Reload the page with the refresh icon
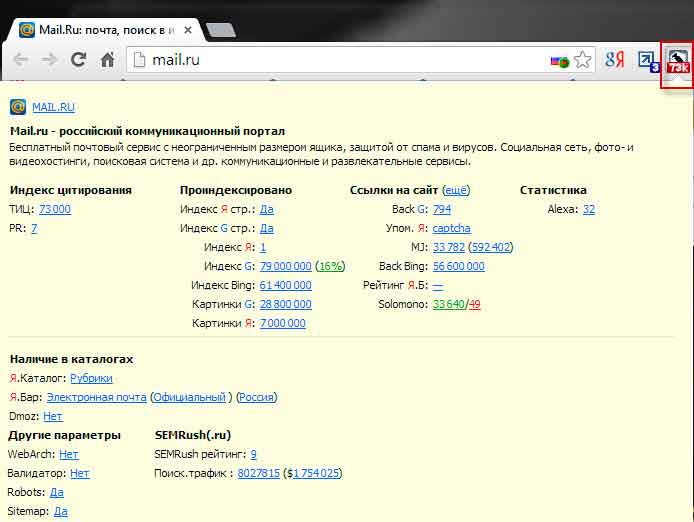This screenshot has height=522, width=694. tap(78, 59)
